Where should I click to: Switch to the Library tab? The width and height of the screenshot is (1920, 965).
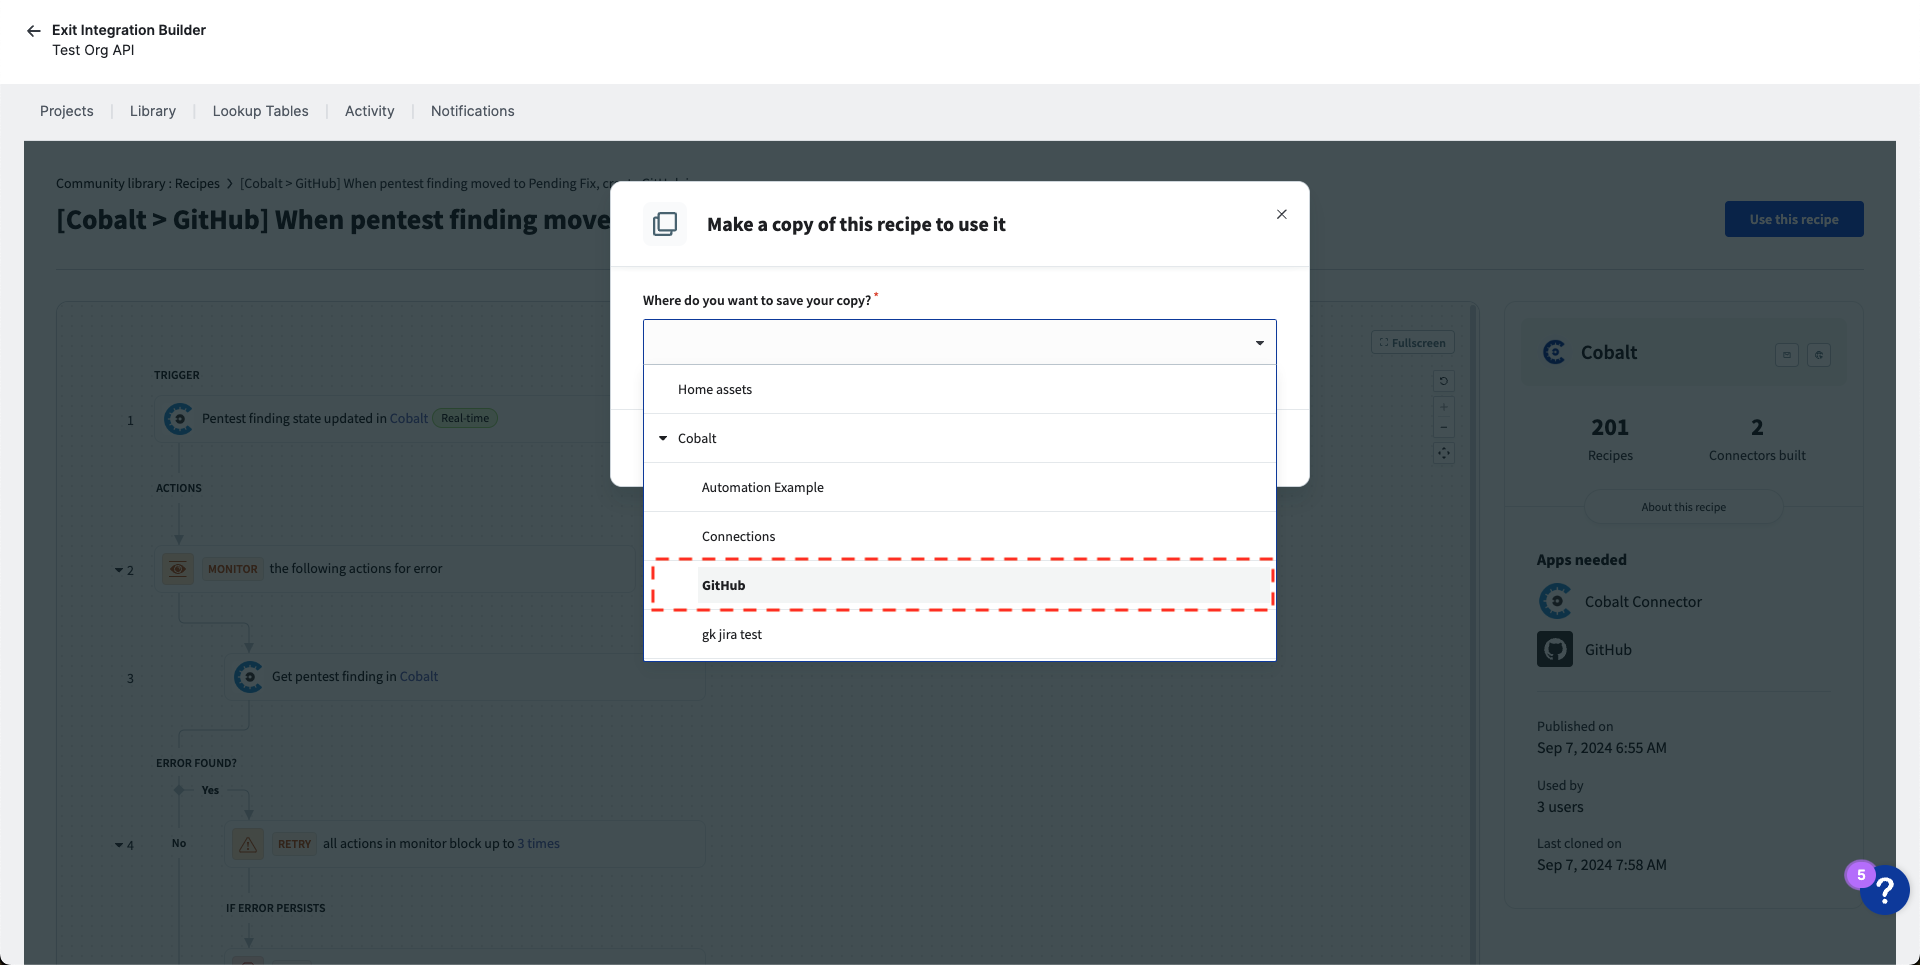(153, 111)
